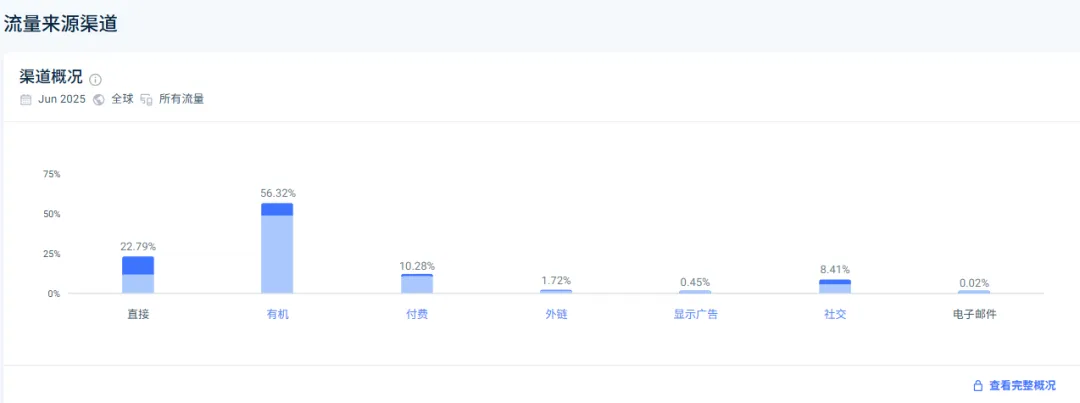Click the 社交 bar at 8.41%

[835, 287]
